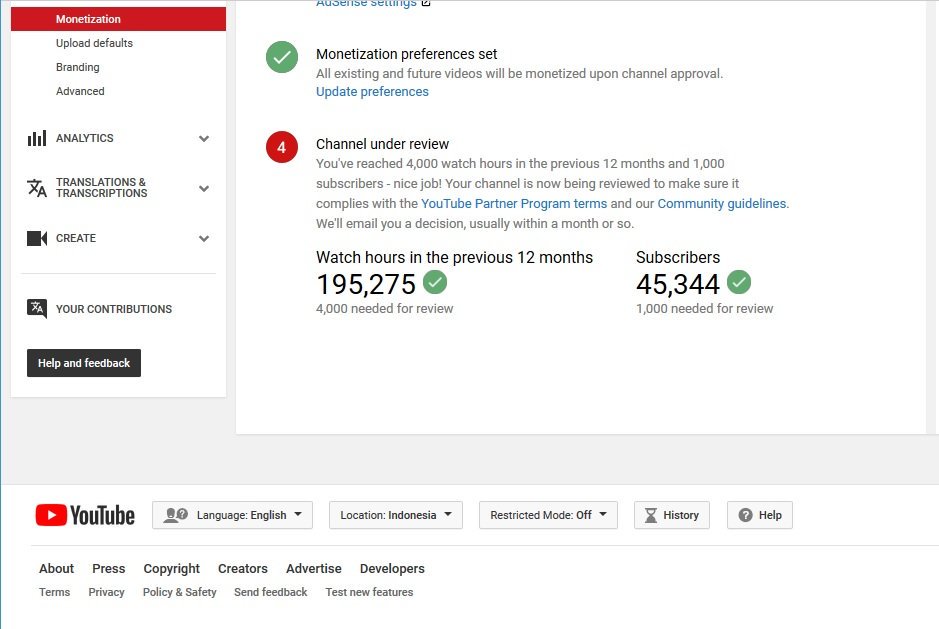
Task: Go to Branding settings
Action: click(x=77, y=67)
